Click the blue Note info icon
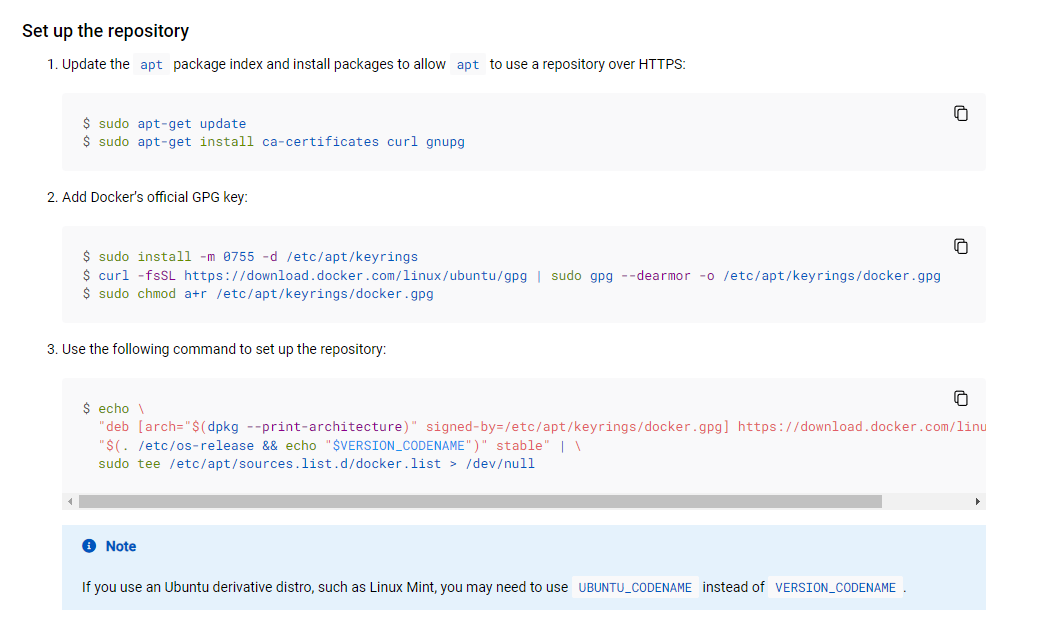 click(89, 546)
